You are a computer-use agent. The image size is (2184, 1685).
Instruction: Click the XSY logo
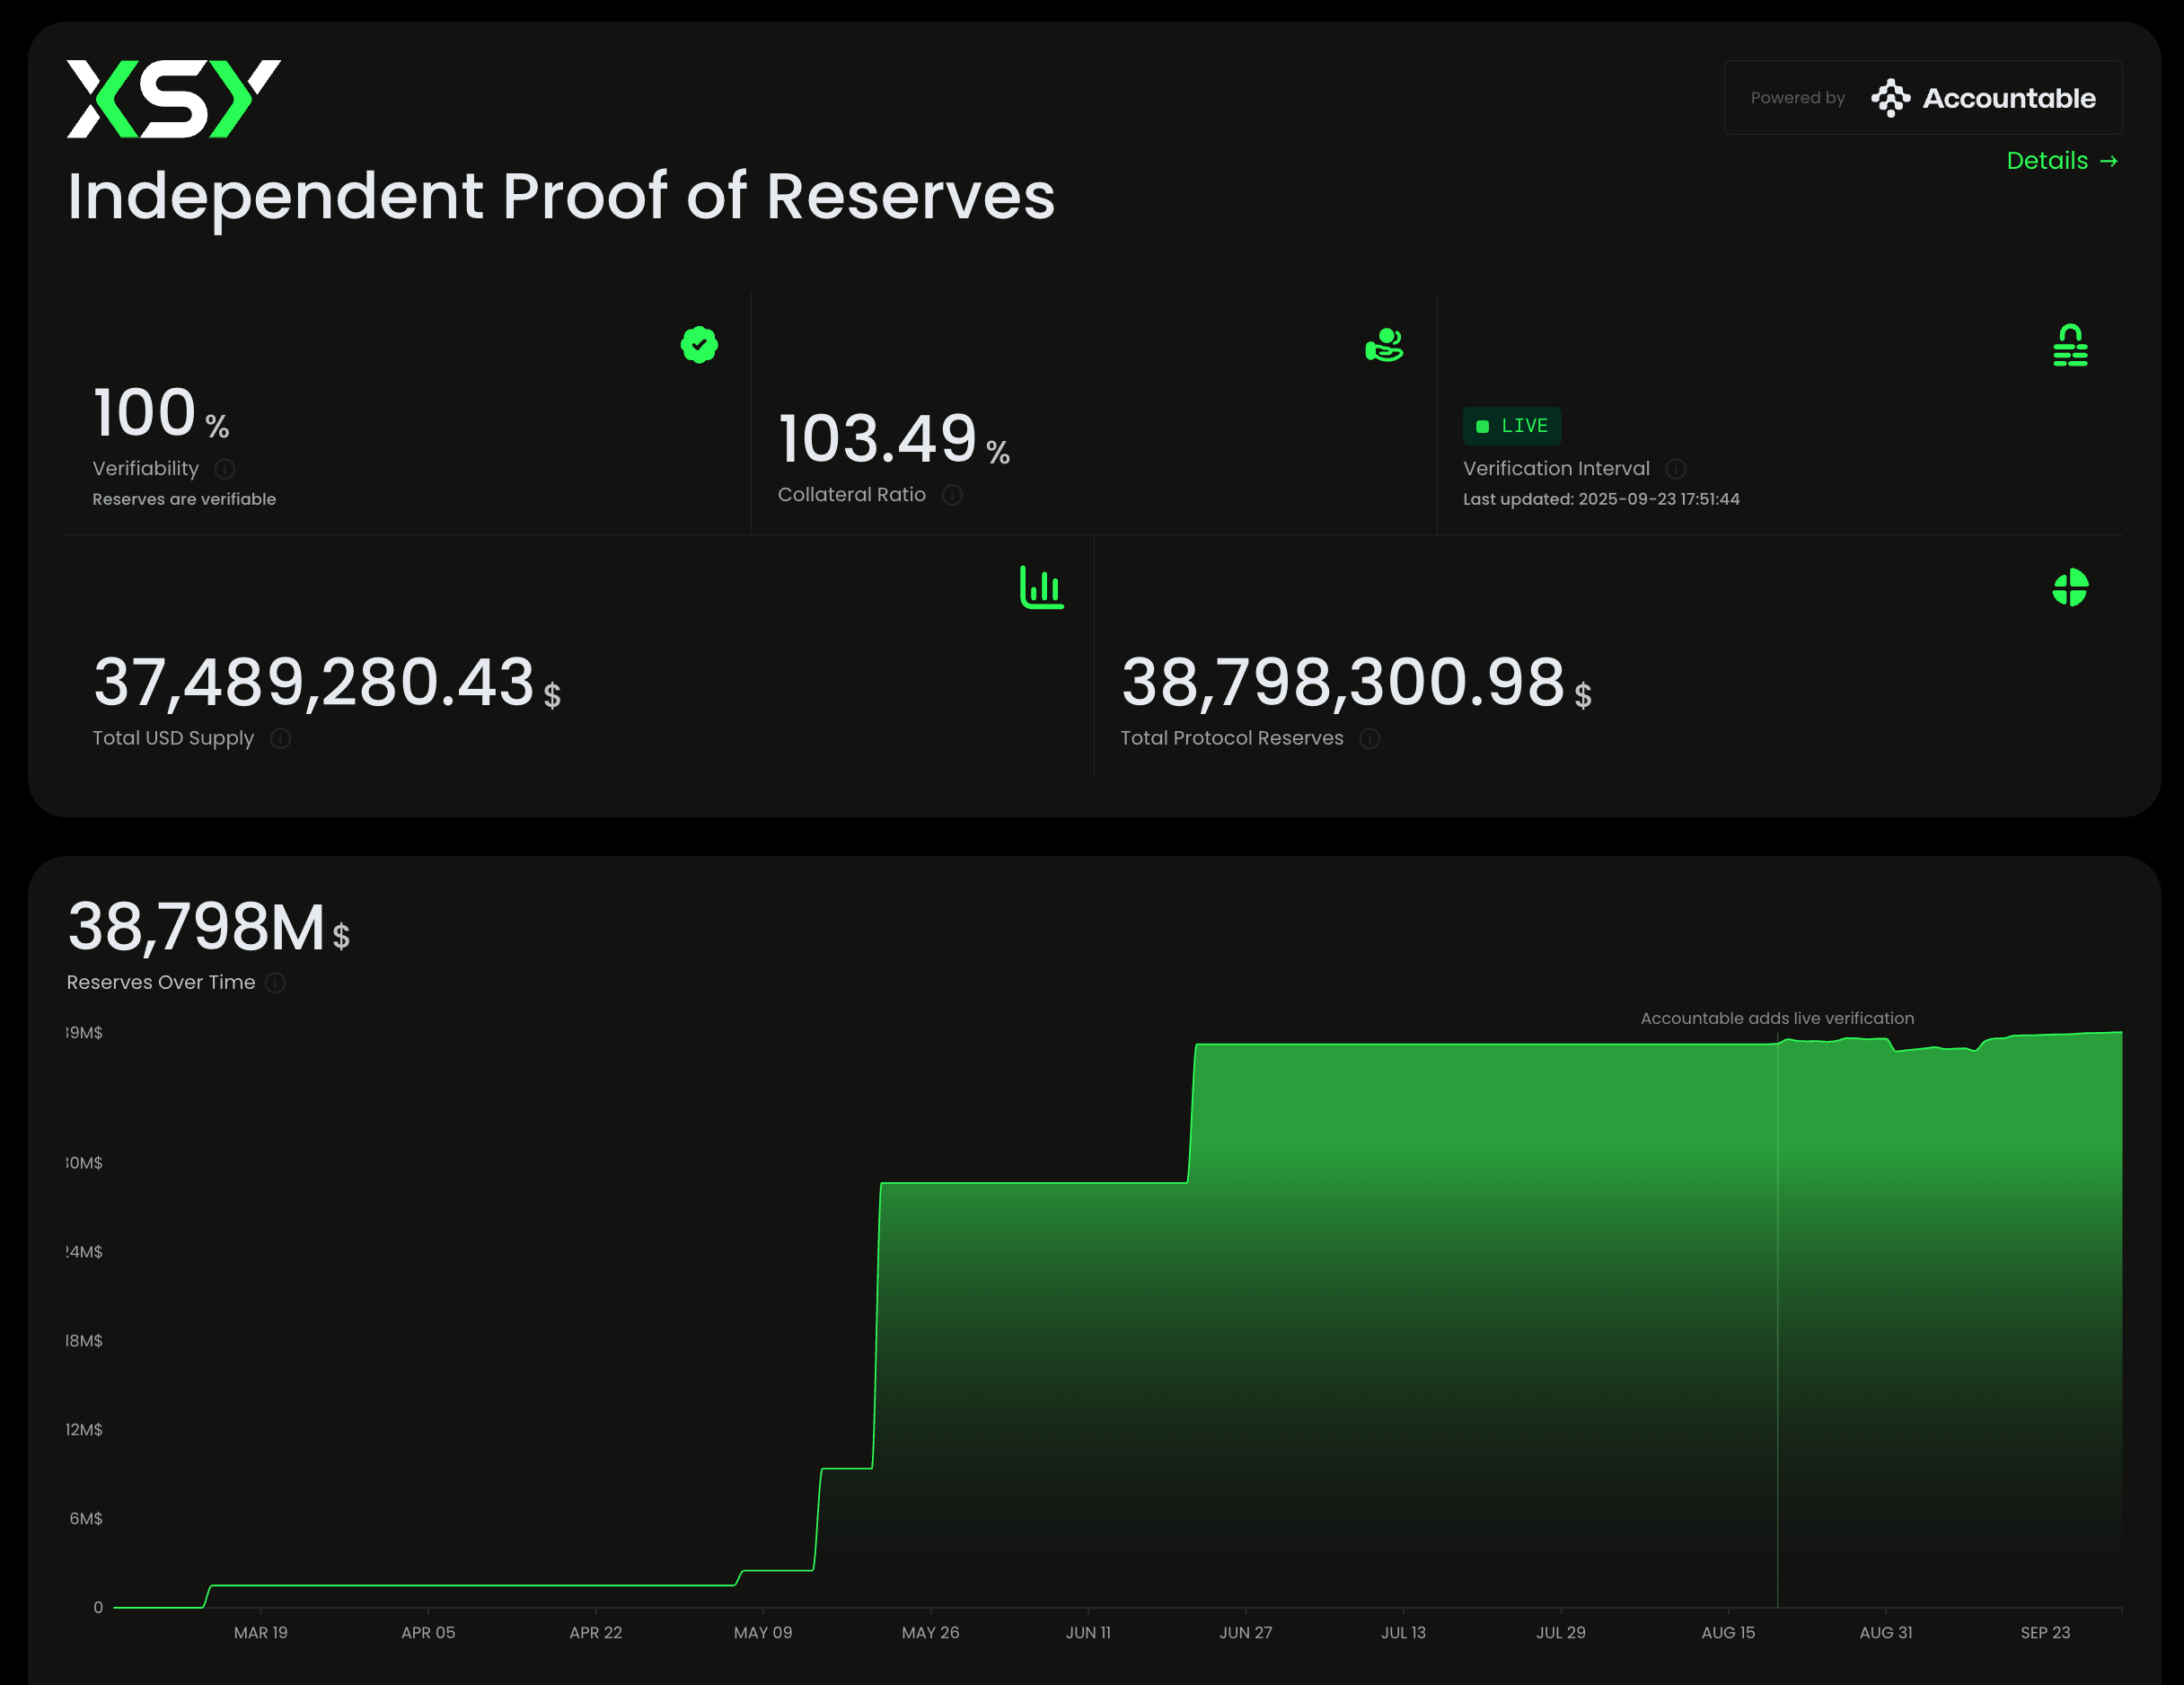[x=173, y=99]
